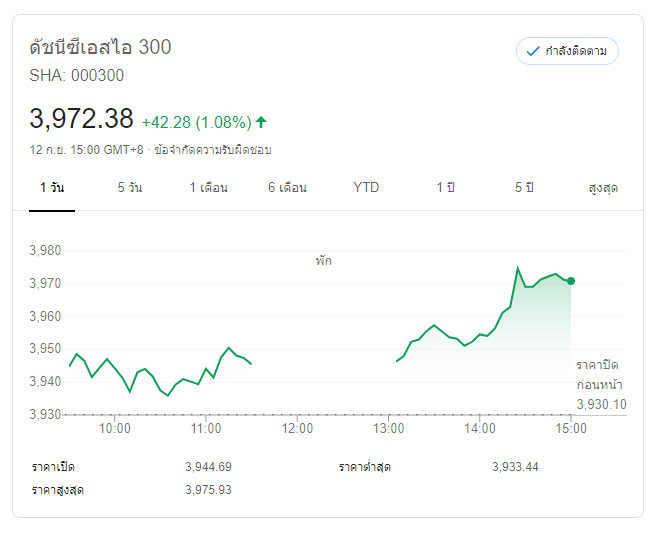Click the ราคาปิดก่อนหน้า previous close label
Image resolution: width=659 pixels, height=533 pixels.
click(x=600, y=374)
